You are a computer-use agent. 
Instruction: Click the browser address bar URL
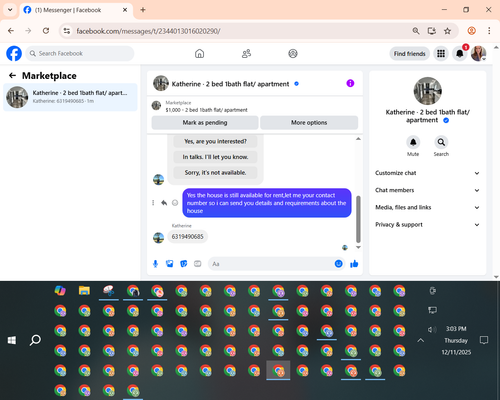click(x=148, y=31)
